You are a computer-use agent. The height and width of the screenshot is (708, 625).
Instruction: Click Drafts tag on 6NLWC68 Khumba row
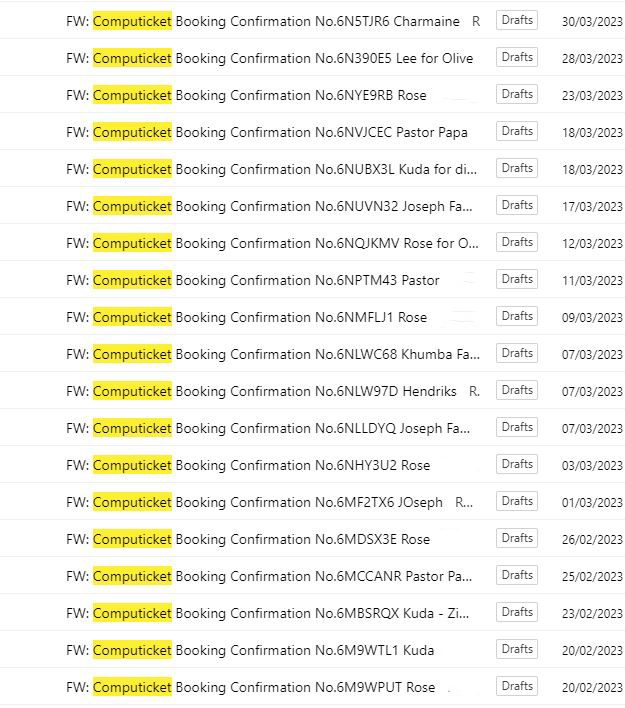tap(517, 354)
